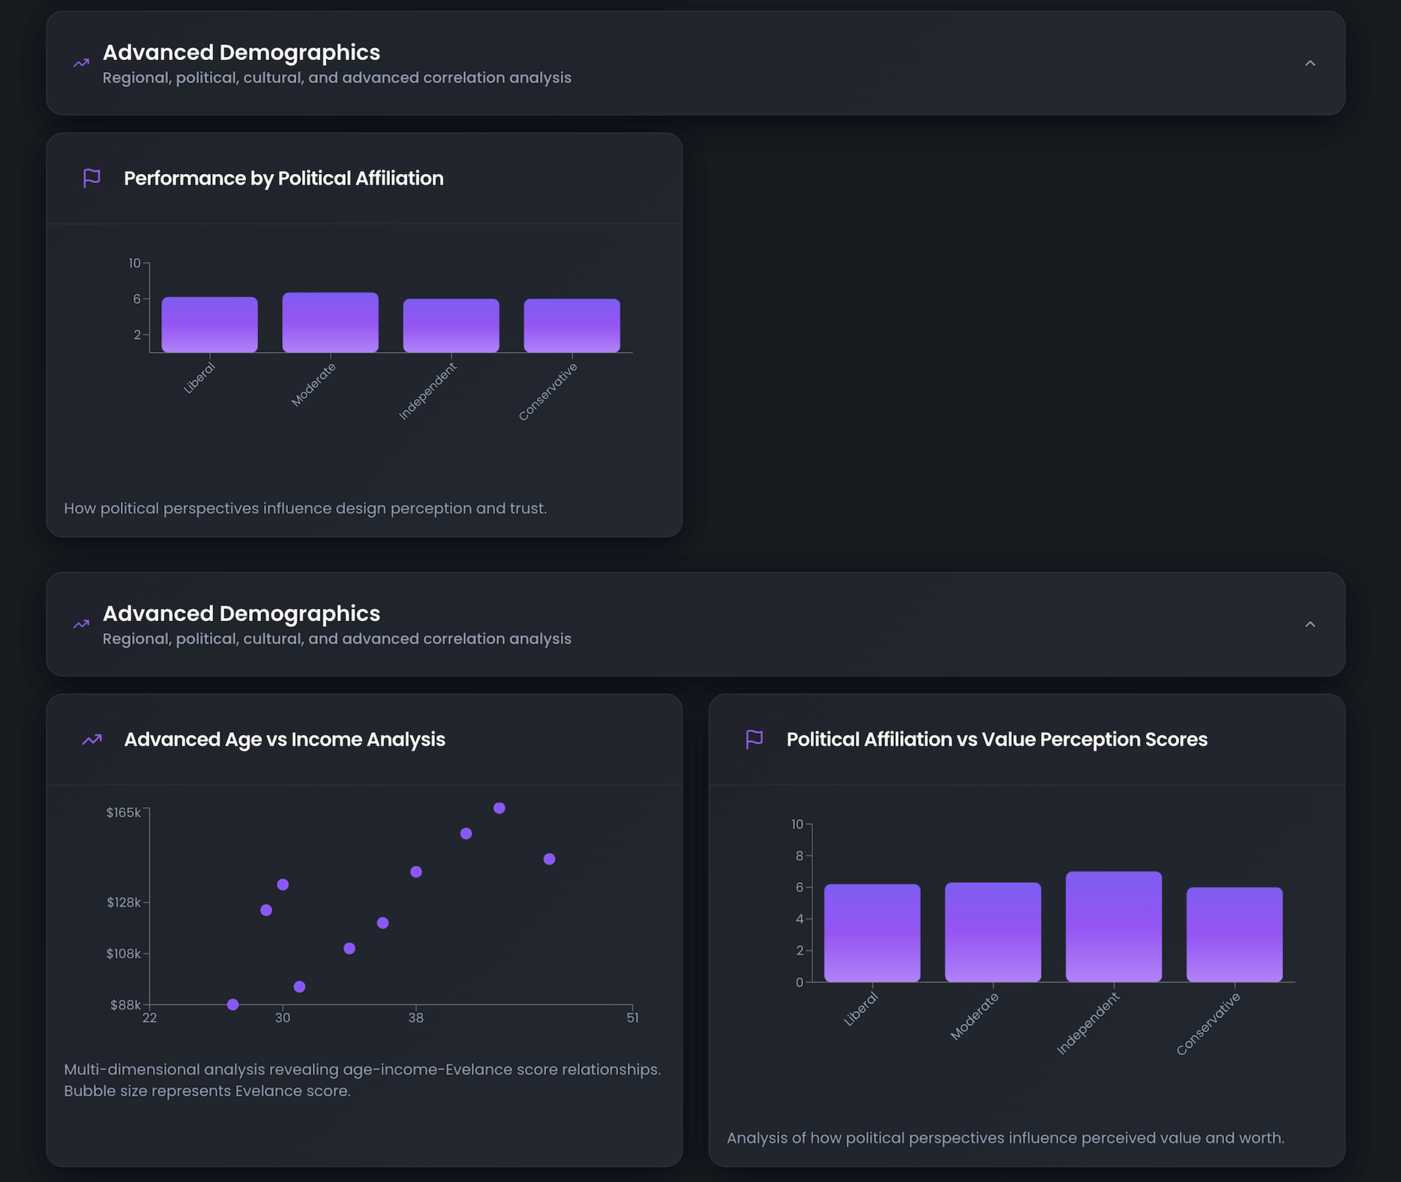Click trend icon in Advanced Demographics header above Age-Income card
Image resolution: width=1401 pixels, height=1182 pixels.
(81, 624)
